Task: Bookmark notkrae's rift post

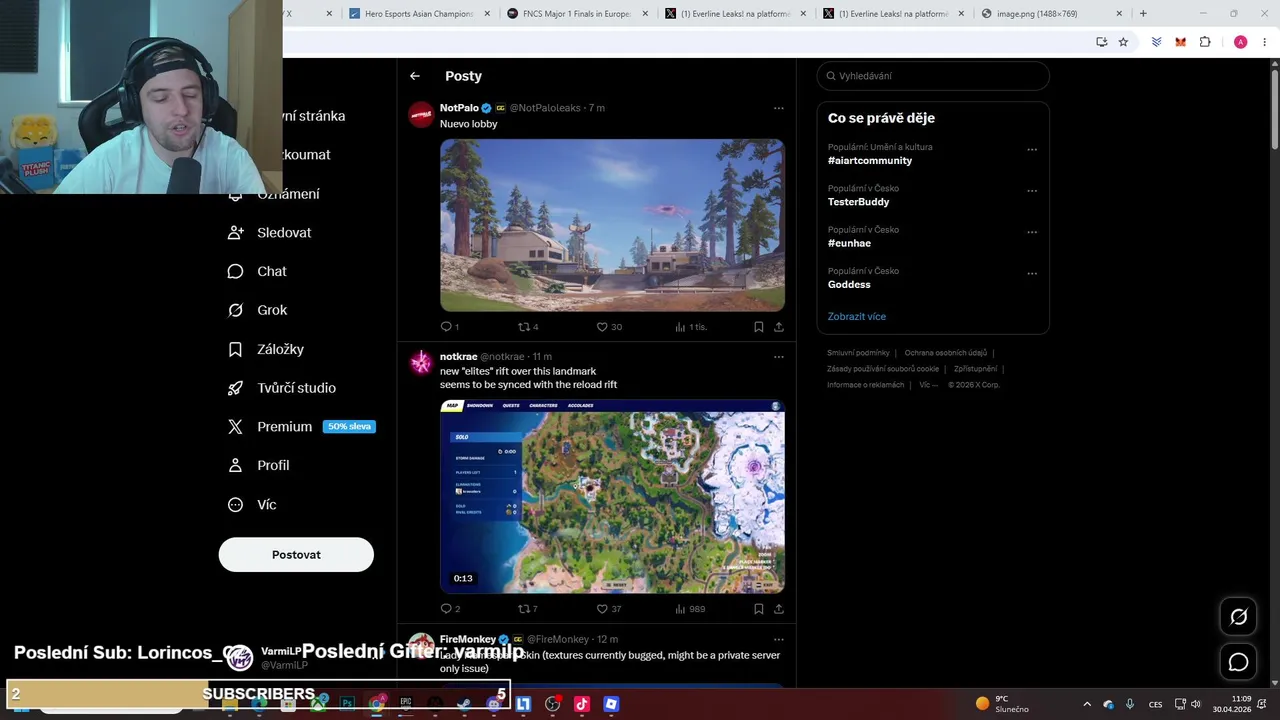Action: tap(758, 609)
